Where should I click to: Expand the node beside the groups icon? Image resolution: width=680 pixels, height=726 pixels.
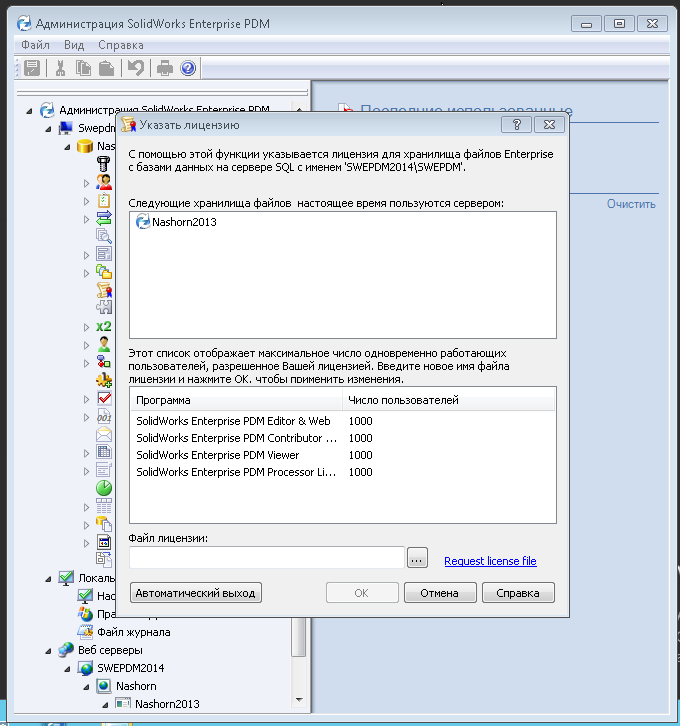[x=86, y=183]
